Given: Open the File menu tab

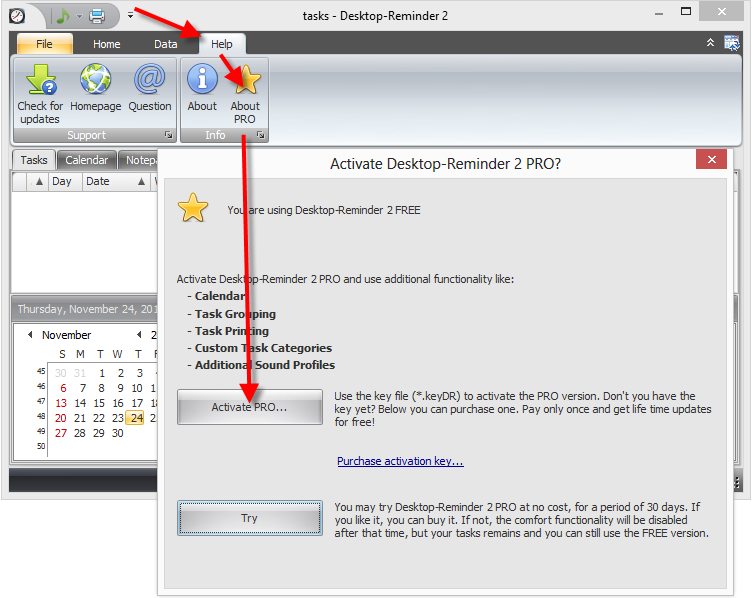Looking at the screenshot, I should tap(45, 44).
